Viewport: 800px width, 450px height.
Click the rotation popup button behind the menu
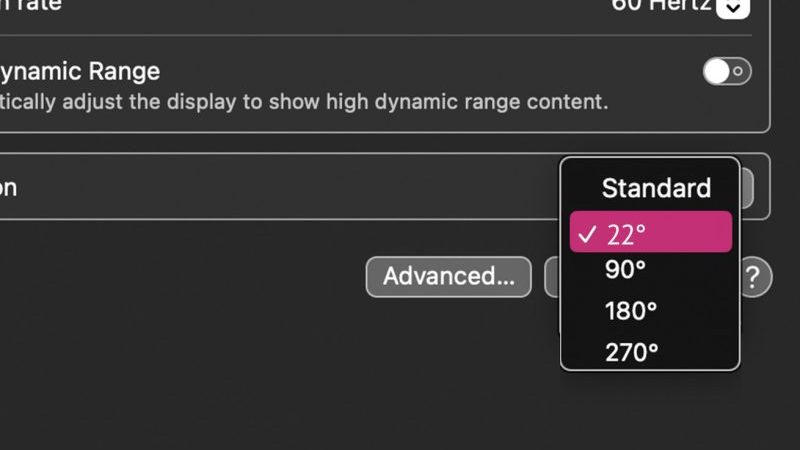(x=746, y=188)
